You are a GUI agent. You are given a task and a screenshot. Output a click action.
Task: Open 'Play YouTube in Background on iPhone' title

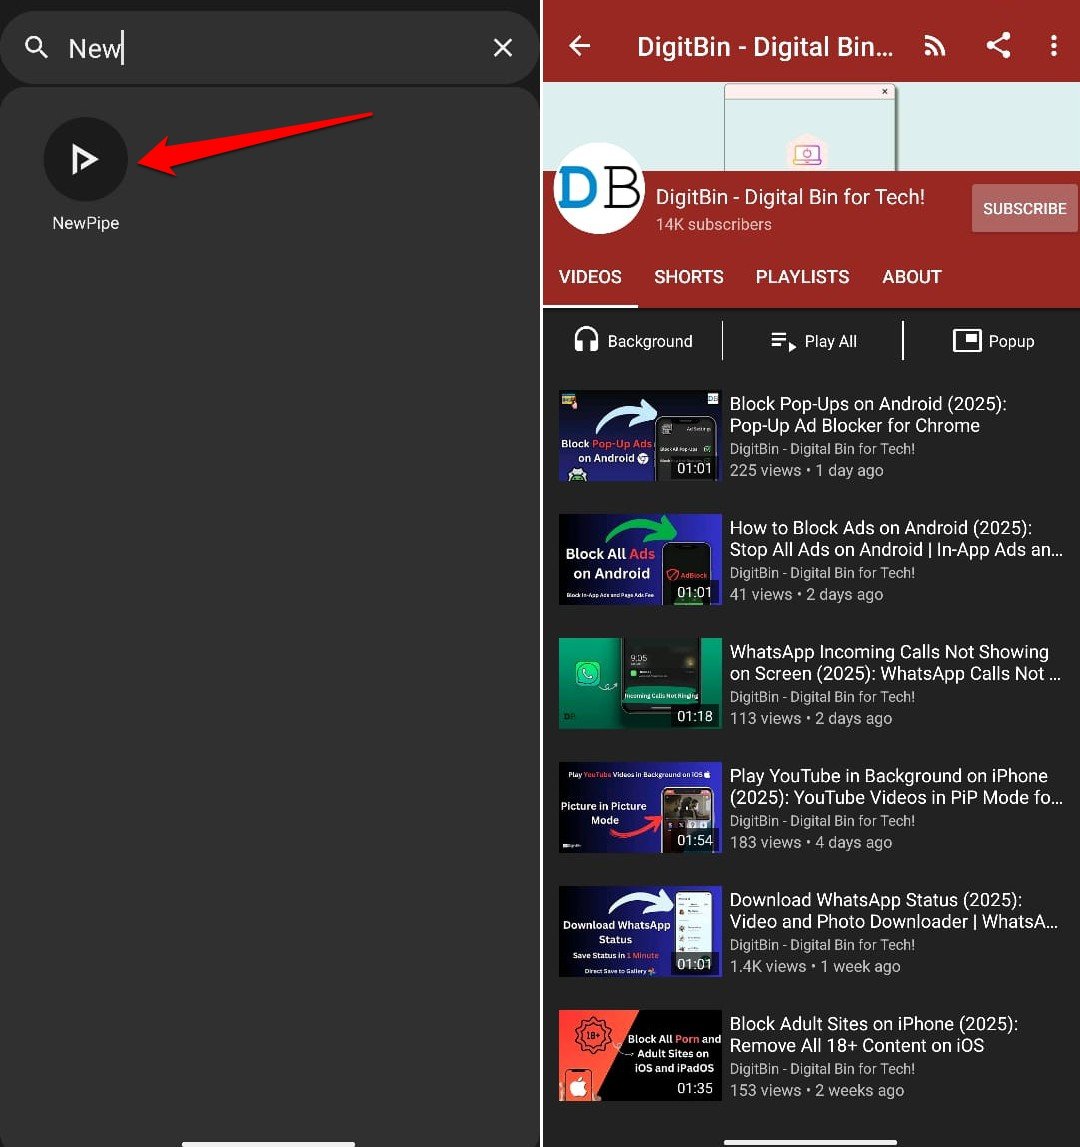896,787
